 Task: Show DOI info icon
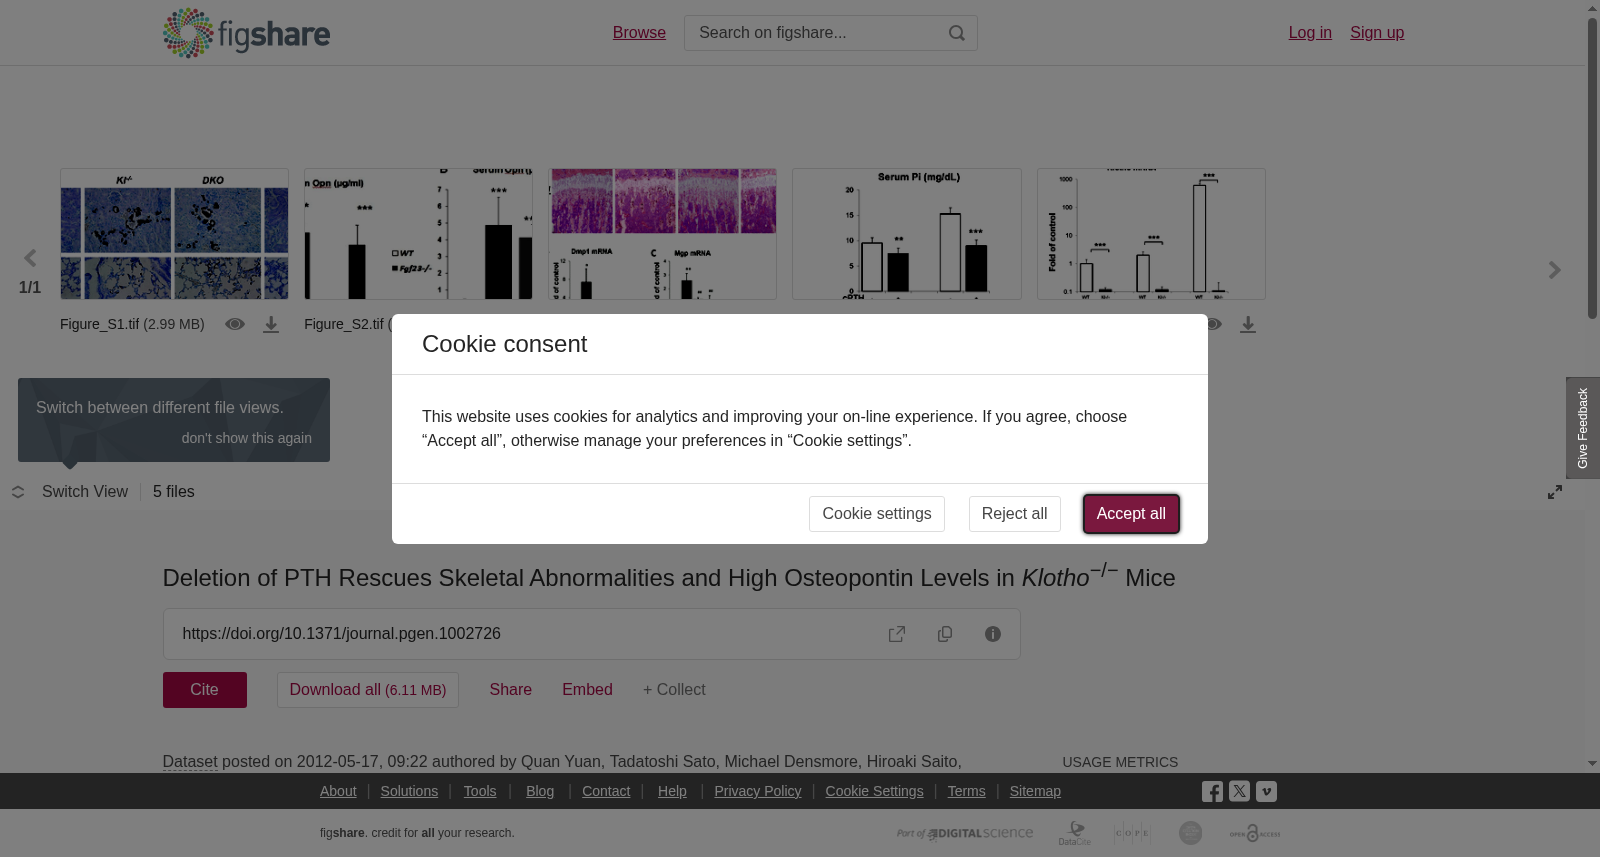coord(993,634)
